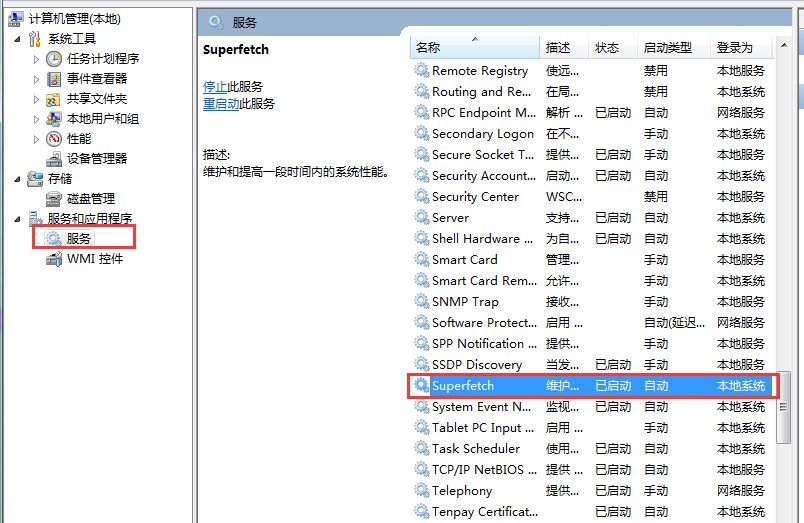Click the services list scrollbar thumb
Viewport: 804px width, 523px height.
click(783, 407)
